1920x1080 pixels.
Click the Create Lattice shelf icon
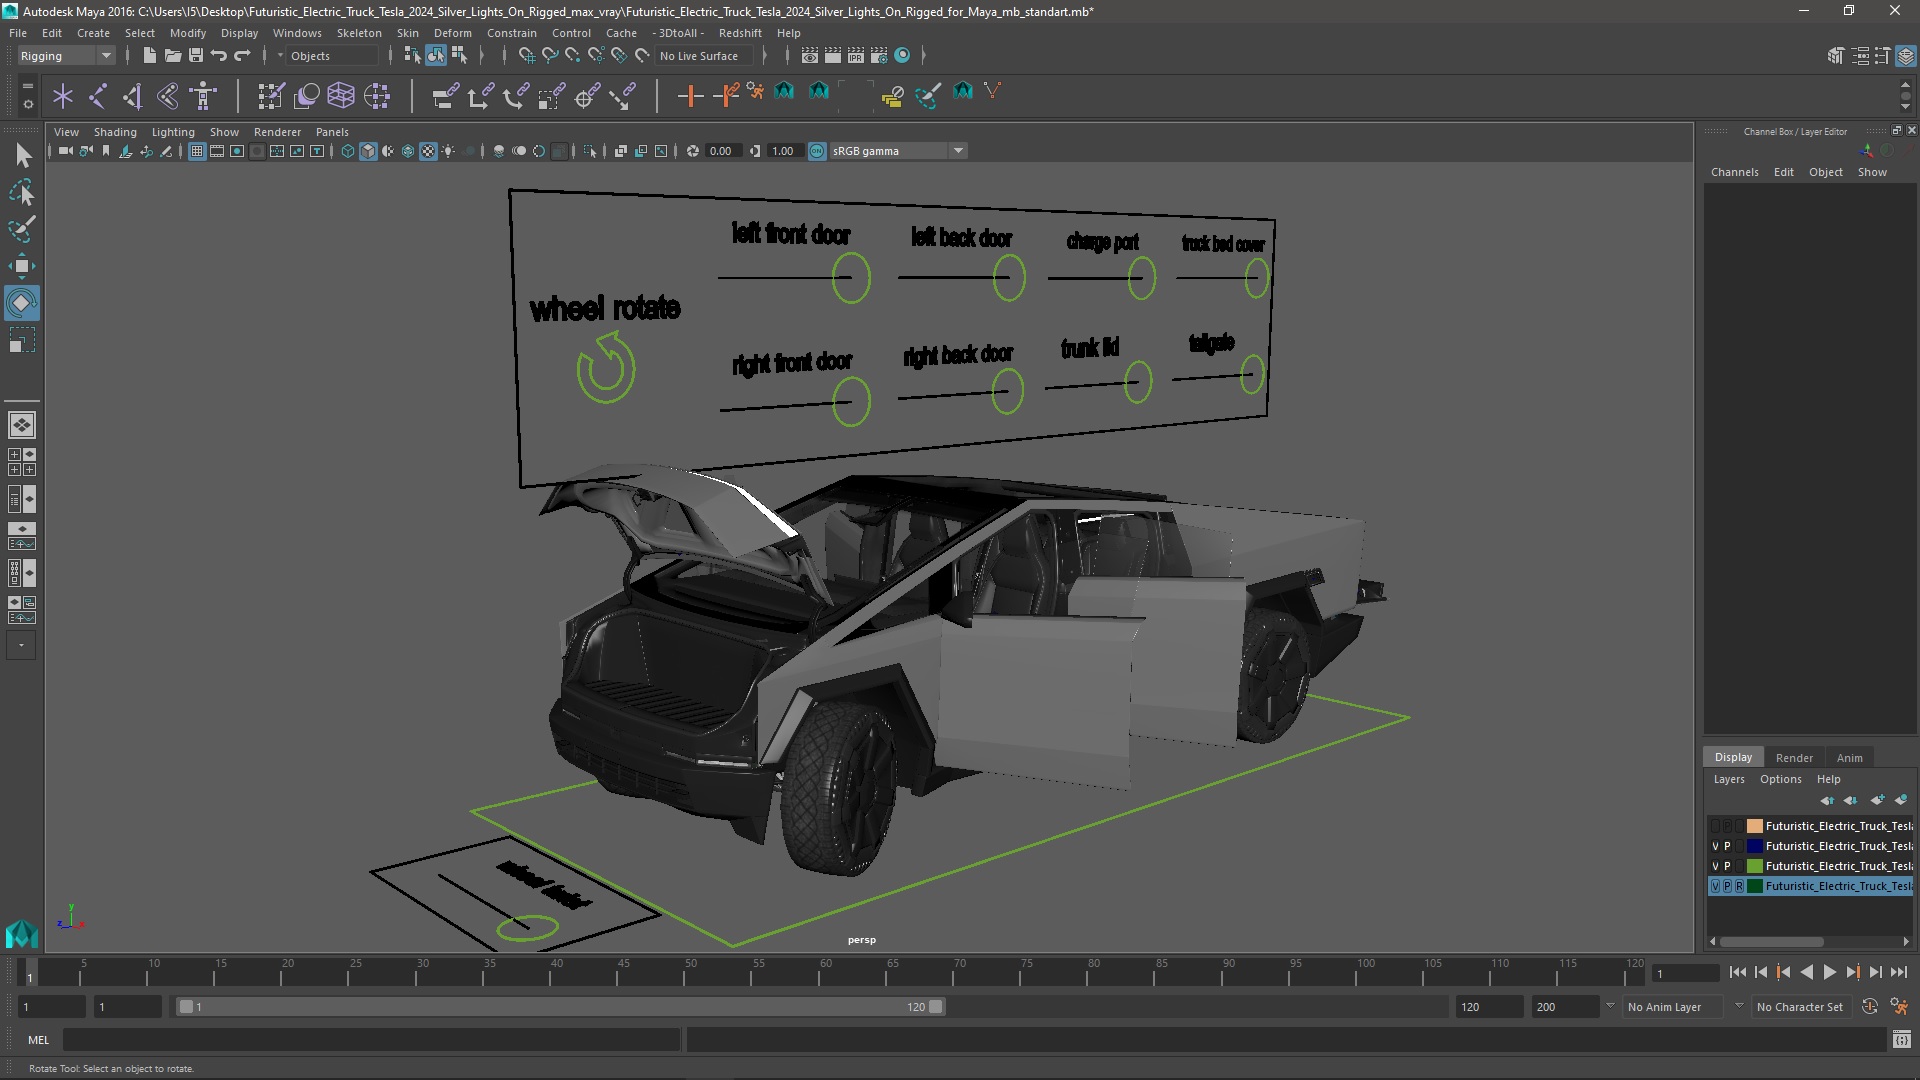341,96
